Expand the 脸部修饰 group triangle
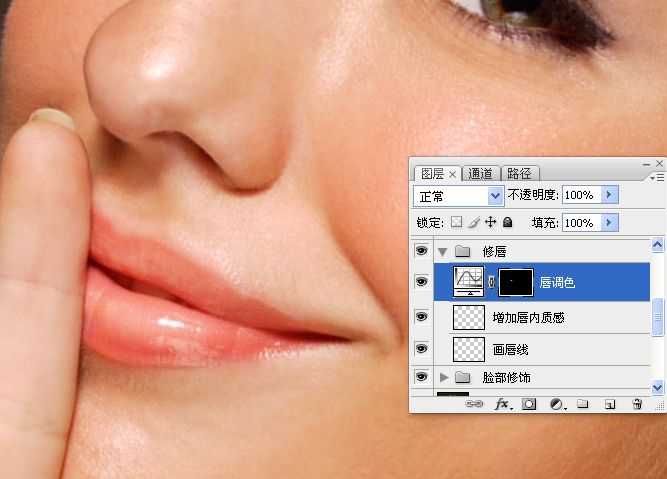The image size is (667, 479). pyautogui.click(x=444, y=377)
